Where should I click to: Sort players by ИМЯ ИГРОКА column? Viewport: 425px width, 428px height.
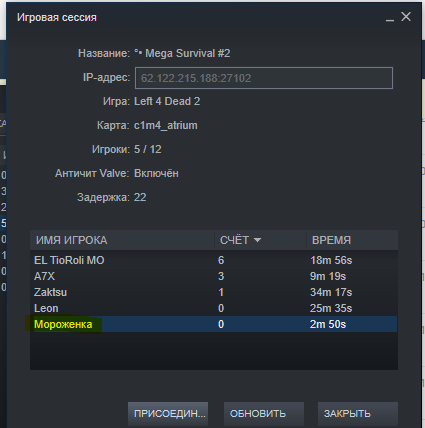122,240
